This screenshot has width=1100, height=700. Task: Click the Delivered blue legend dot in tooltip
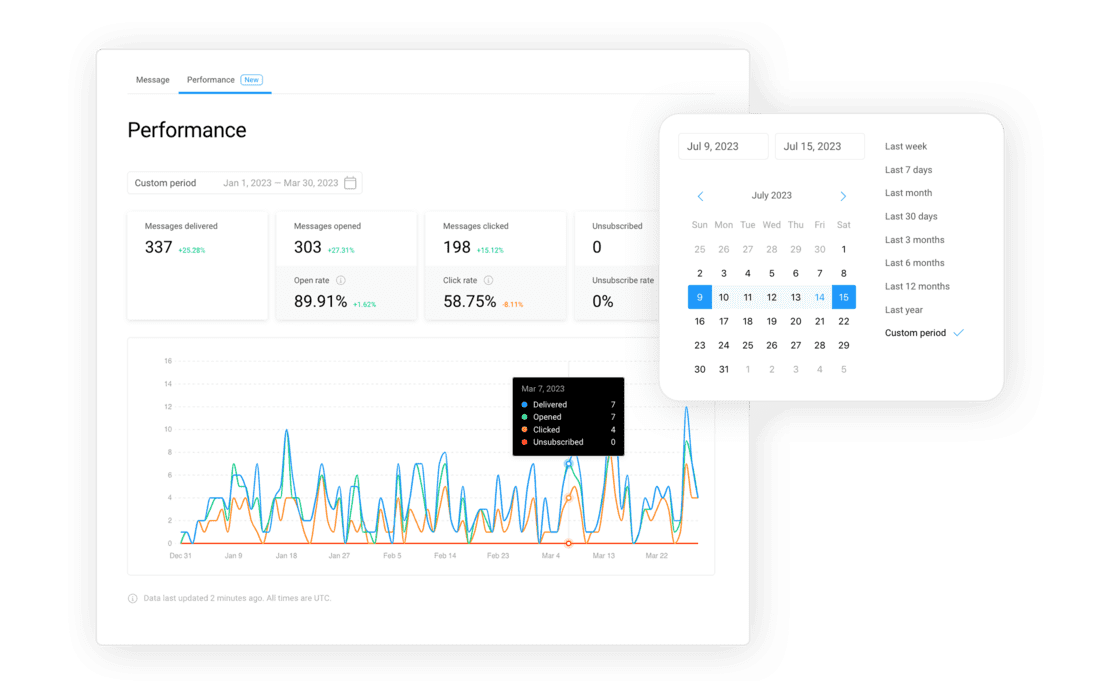524,405
